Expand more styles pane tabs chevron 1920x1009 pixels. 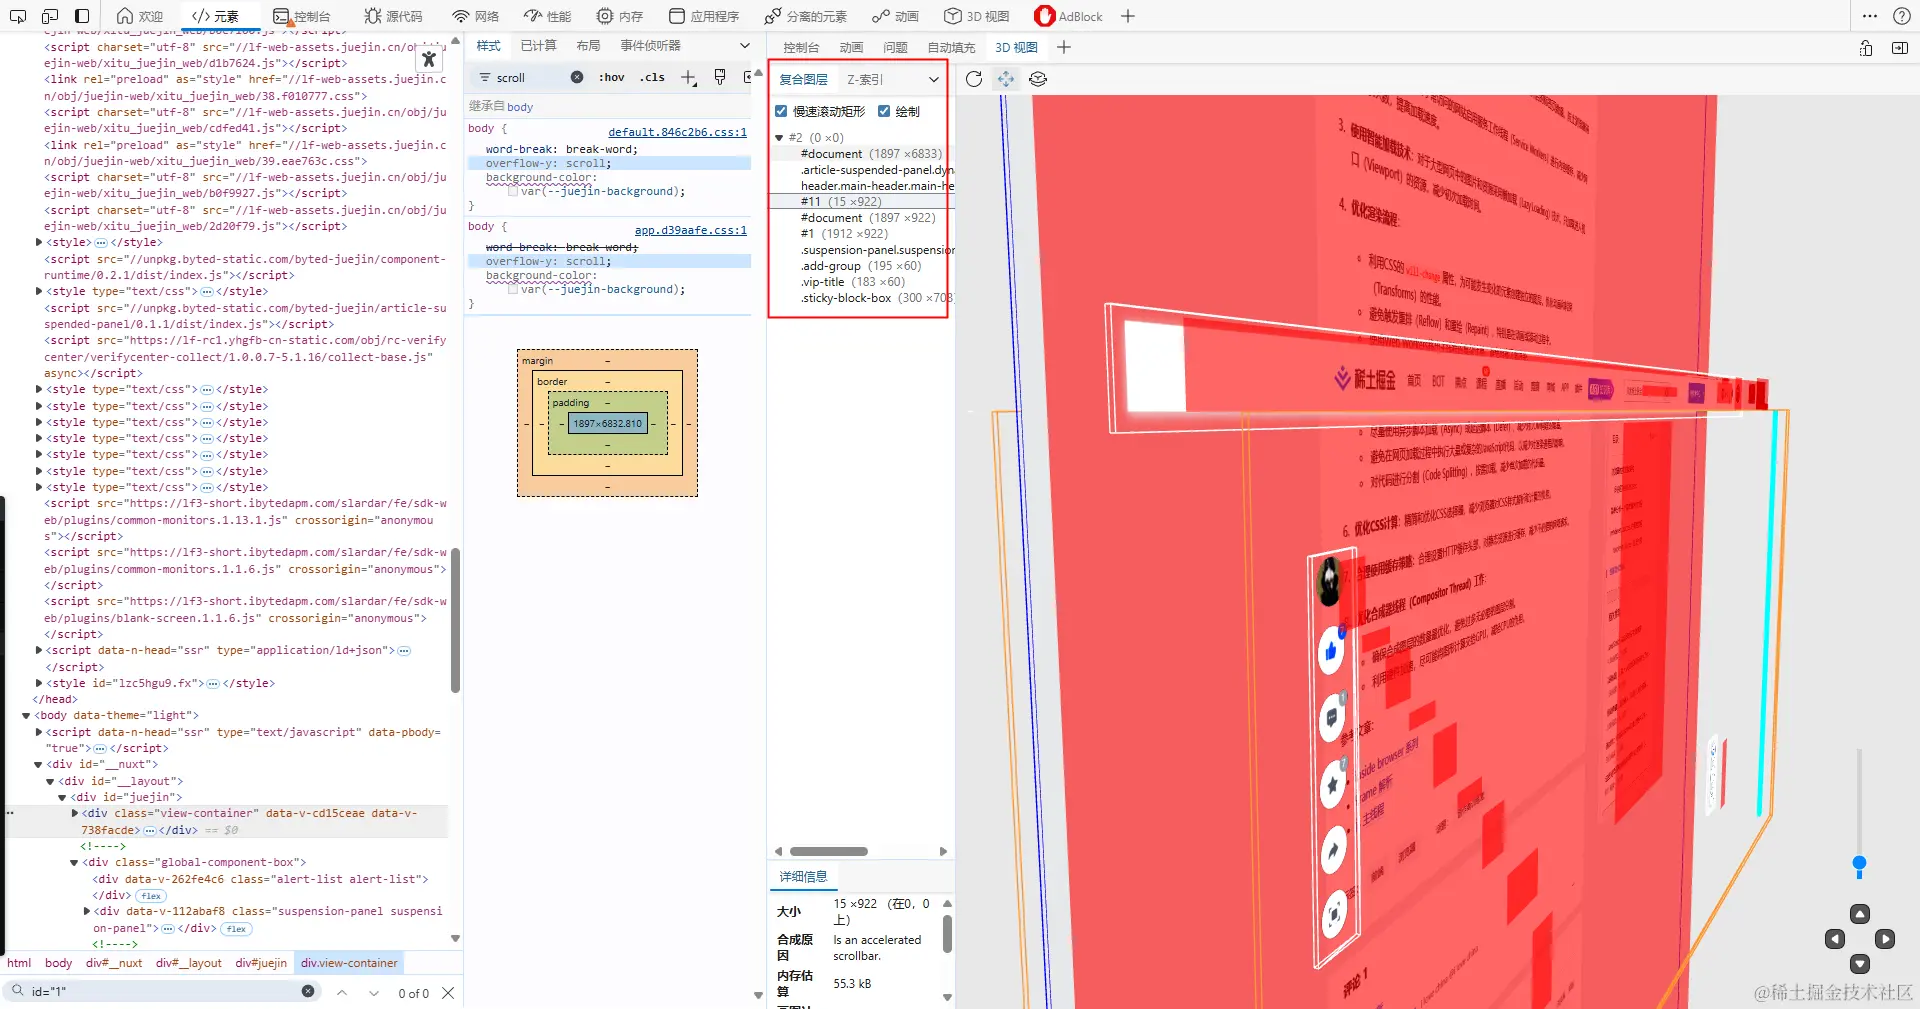point(744,46)
